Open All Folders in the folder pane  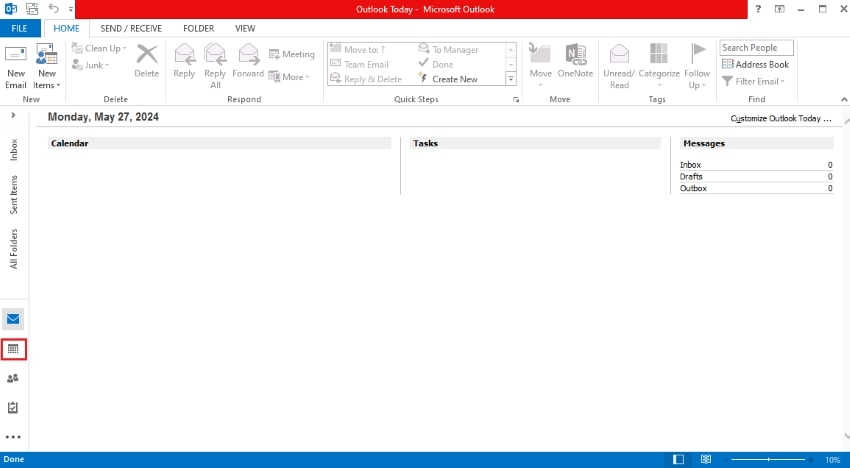pyautogui.click(x=14, y=248)
